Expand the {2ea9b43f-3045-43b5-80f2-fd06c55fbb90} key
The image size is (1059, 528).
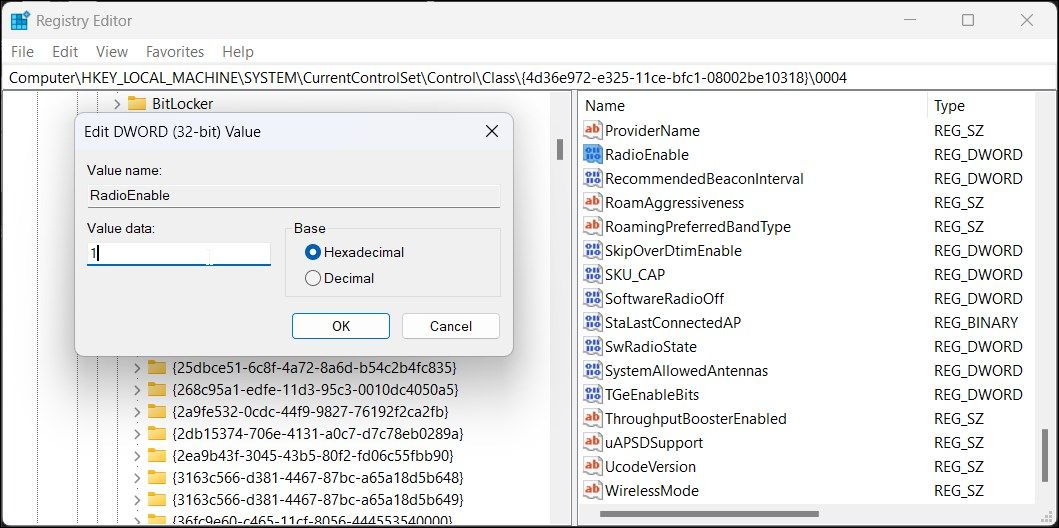coord(136,455)
